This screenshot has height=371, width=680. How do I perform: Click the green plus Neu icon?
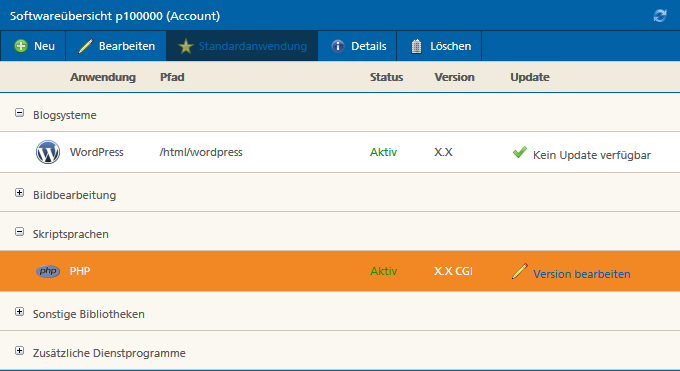click(x=21, y=46)
